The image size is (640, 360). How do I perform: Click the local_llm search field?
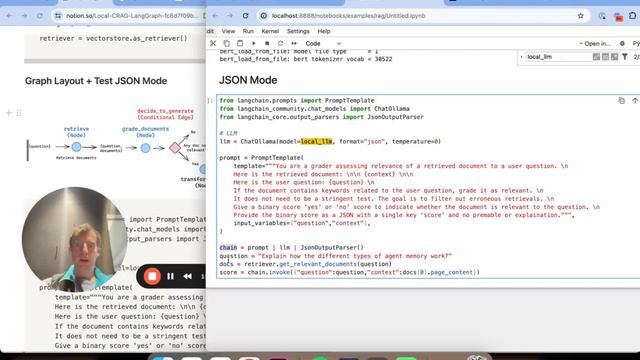558,57
